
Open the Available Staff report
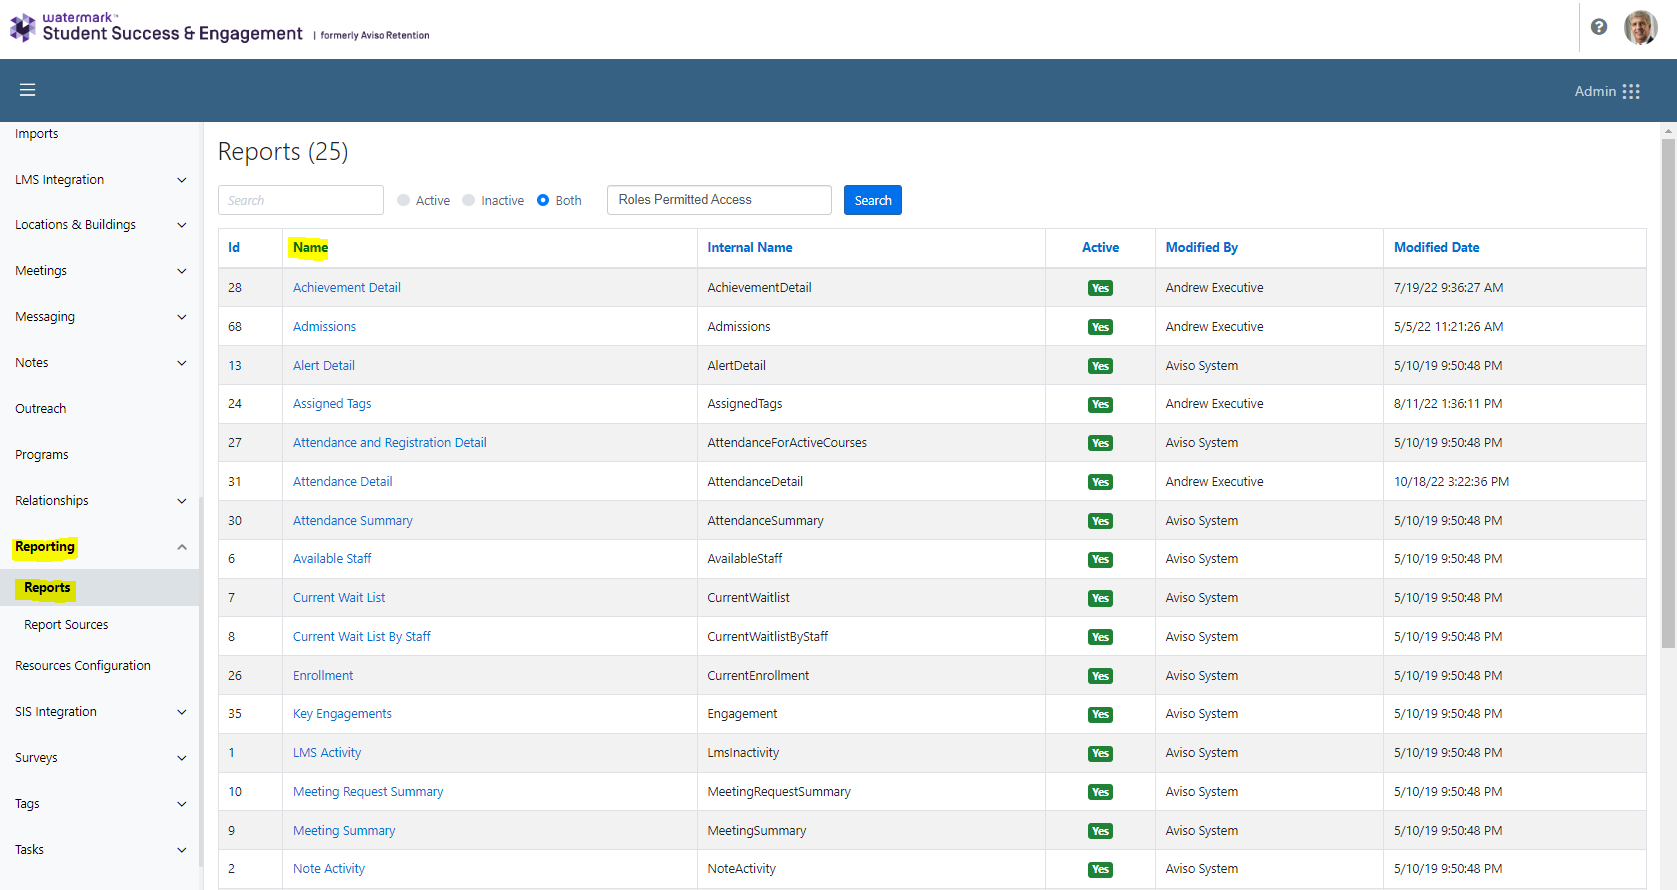[x=332, y=559]
